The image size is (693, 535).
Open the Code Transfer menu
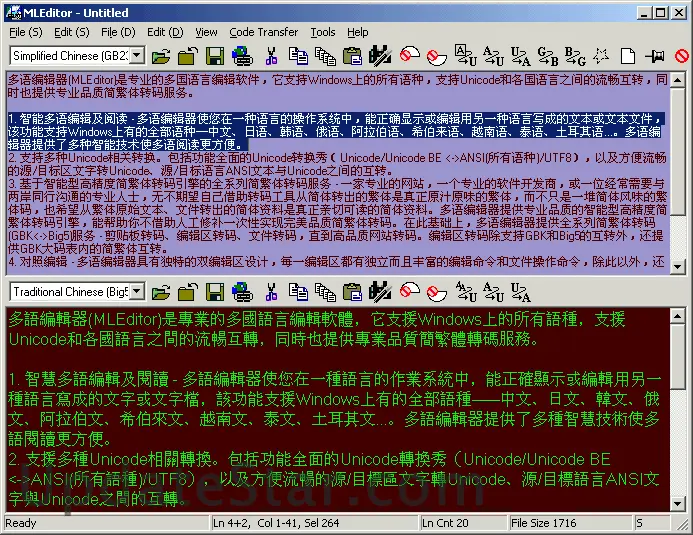[263, 32]
